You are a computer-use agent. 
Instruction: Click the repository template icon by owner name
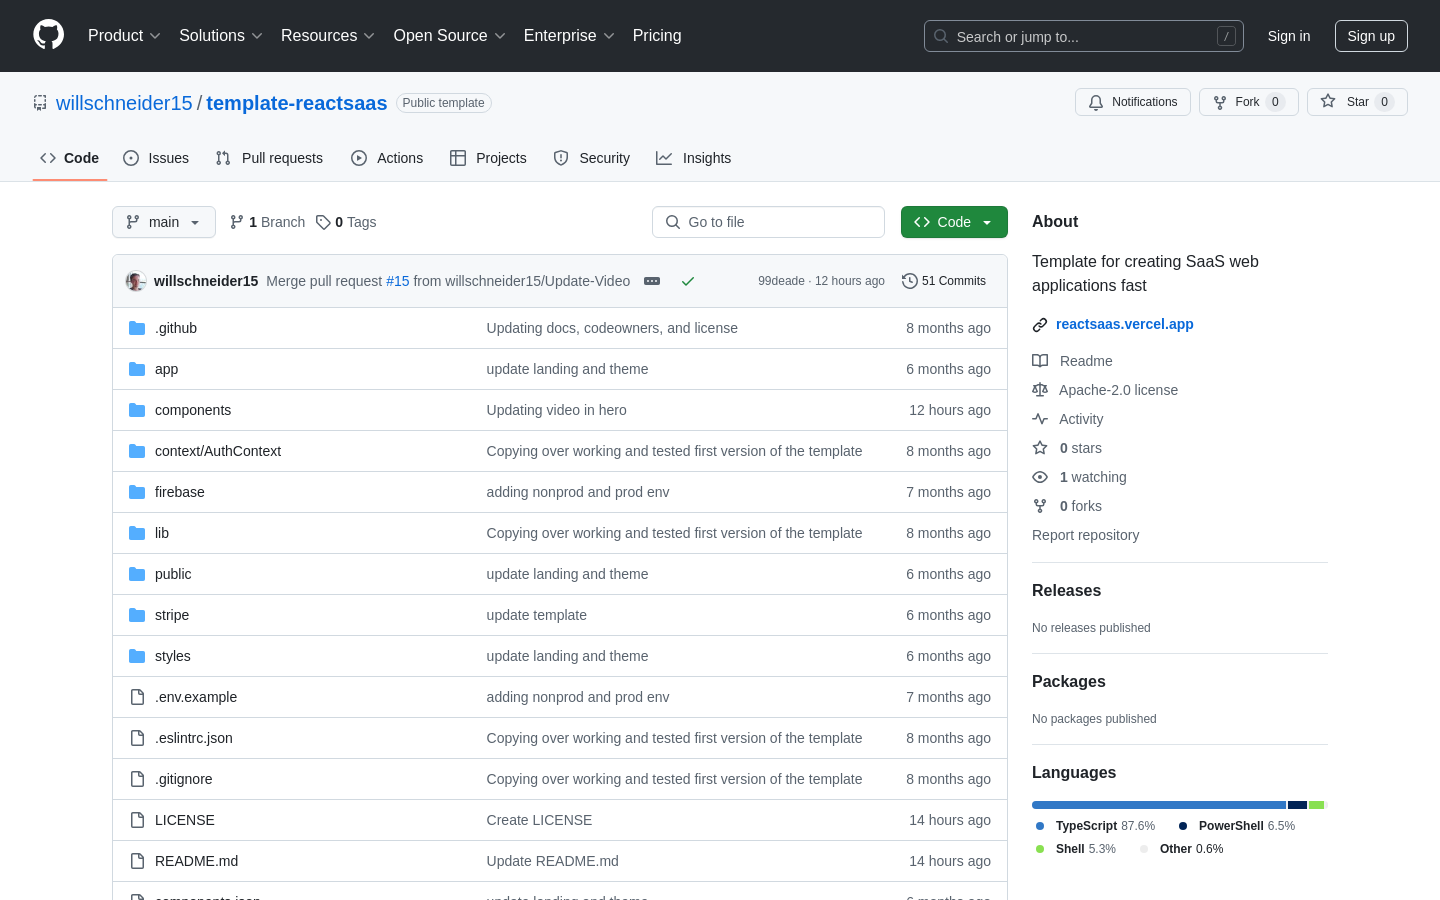coord(40,103)
